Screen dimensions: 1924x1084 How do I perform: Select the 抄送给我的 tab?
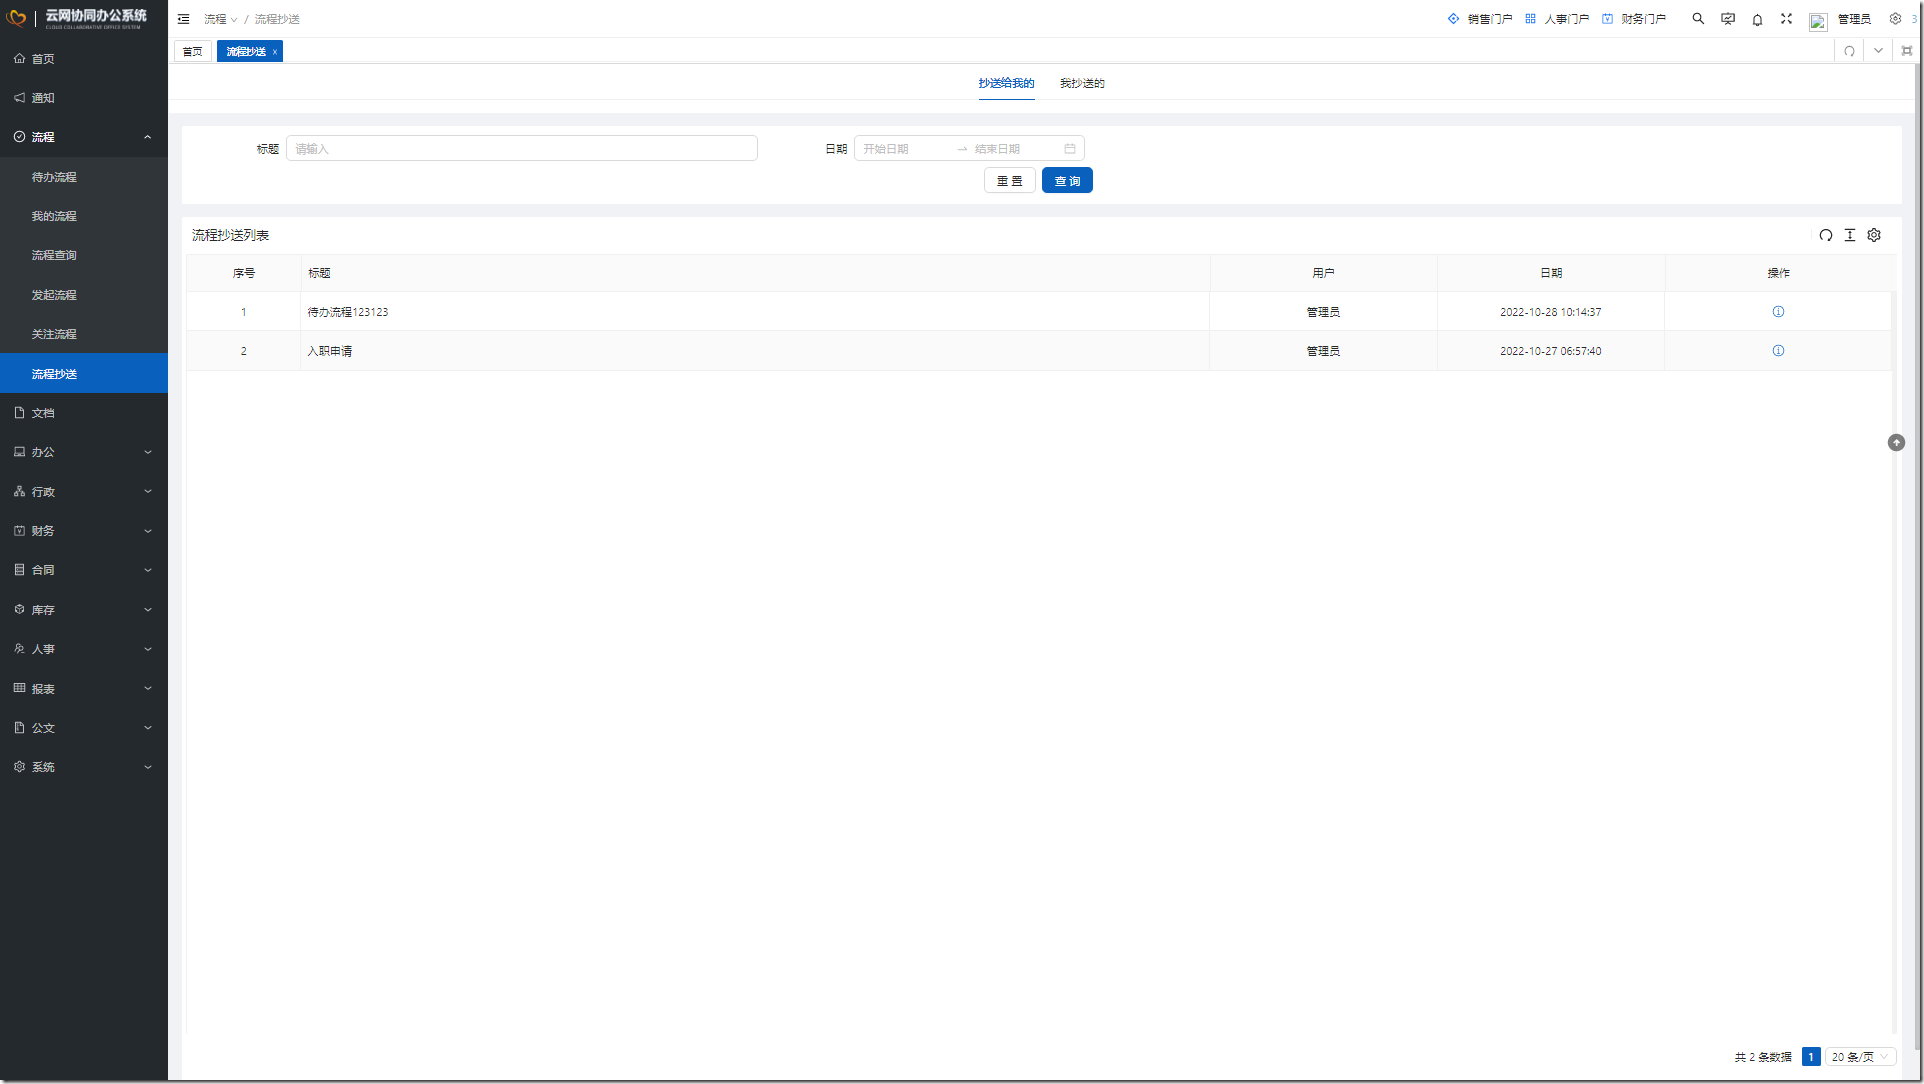1006,84
